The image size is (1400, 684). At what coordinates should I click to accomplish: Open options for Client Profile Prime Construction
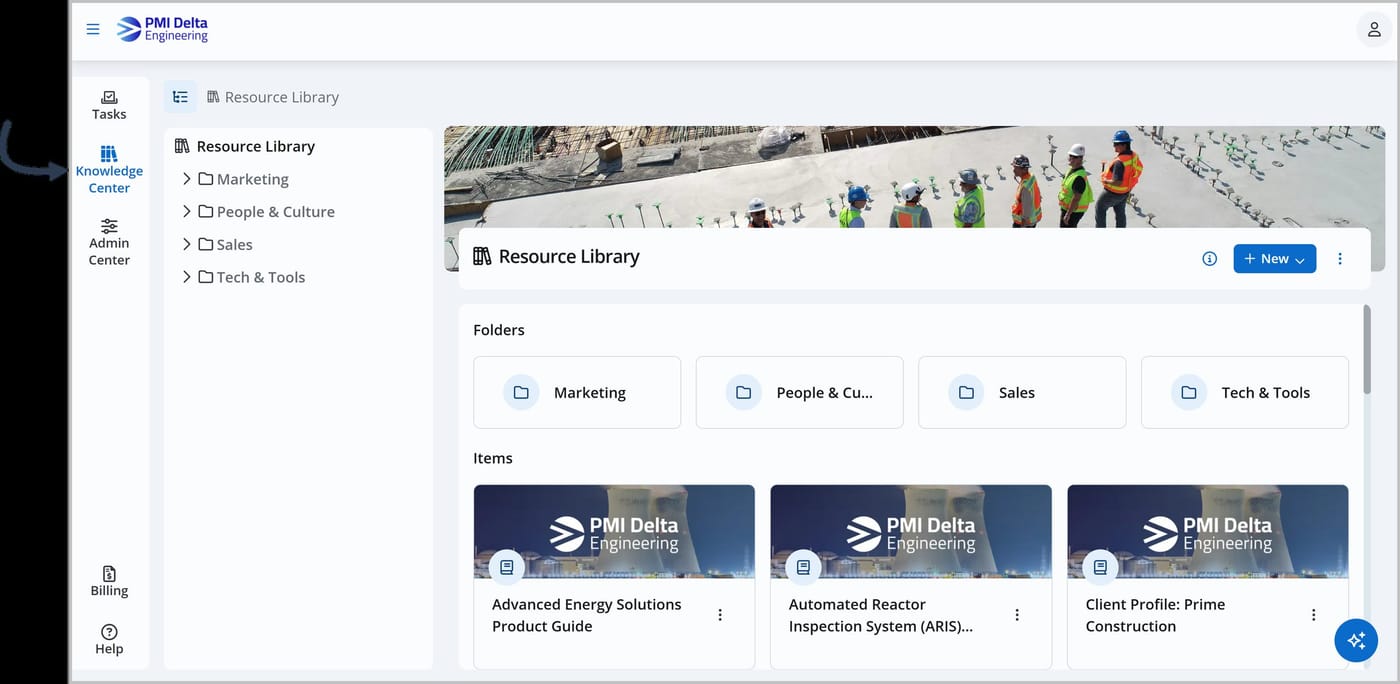1314,615
